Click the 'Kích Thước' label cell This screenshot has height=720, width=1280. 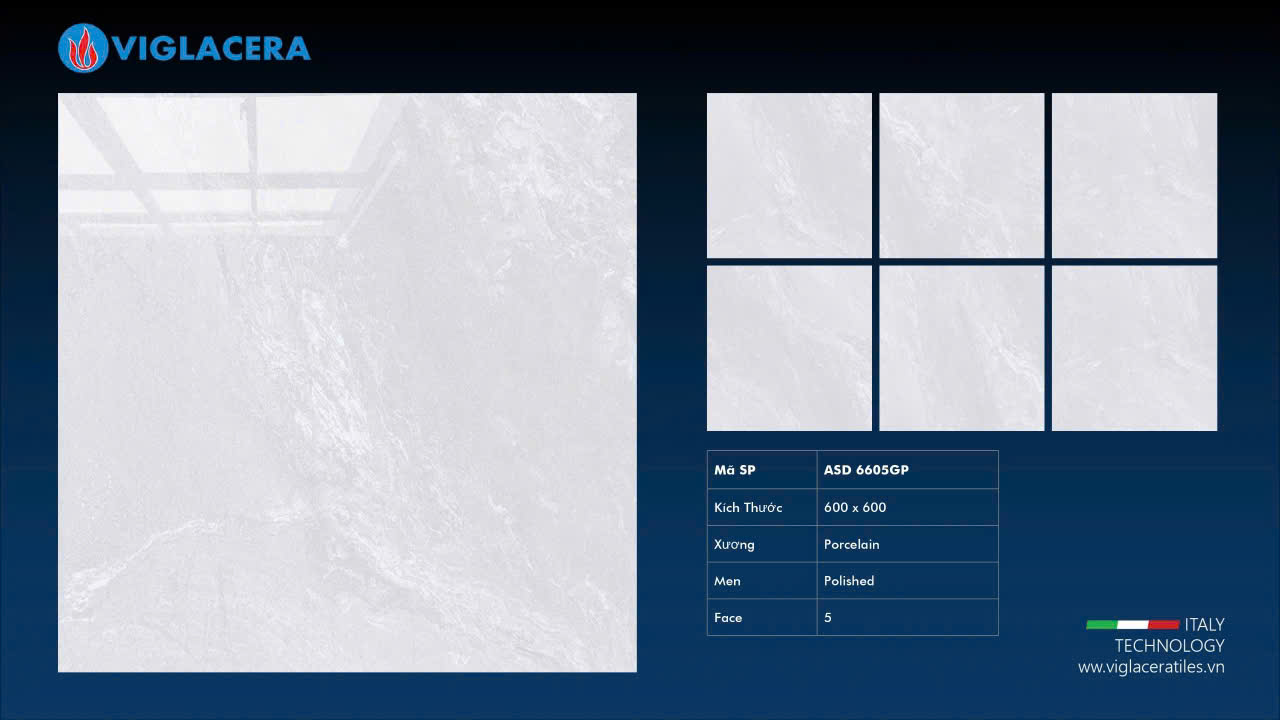(x=762, y=507)
